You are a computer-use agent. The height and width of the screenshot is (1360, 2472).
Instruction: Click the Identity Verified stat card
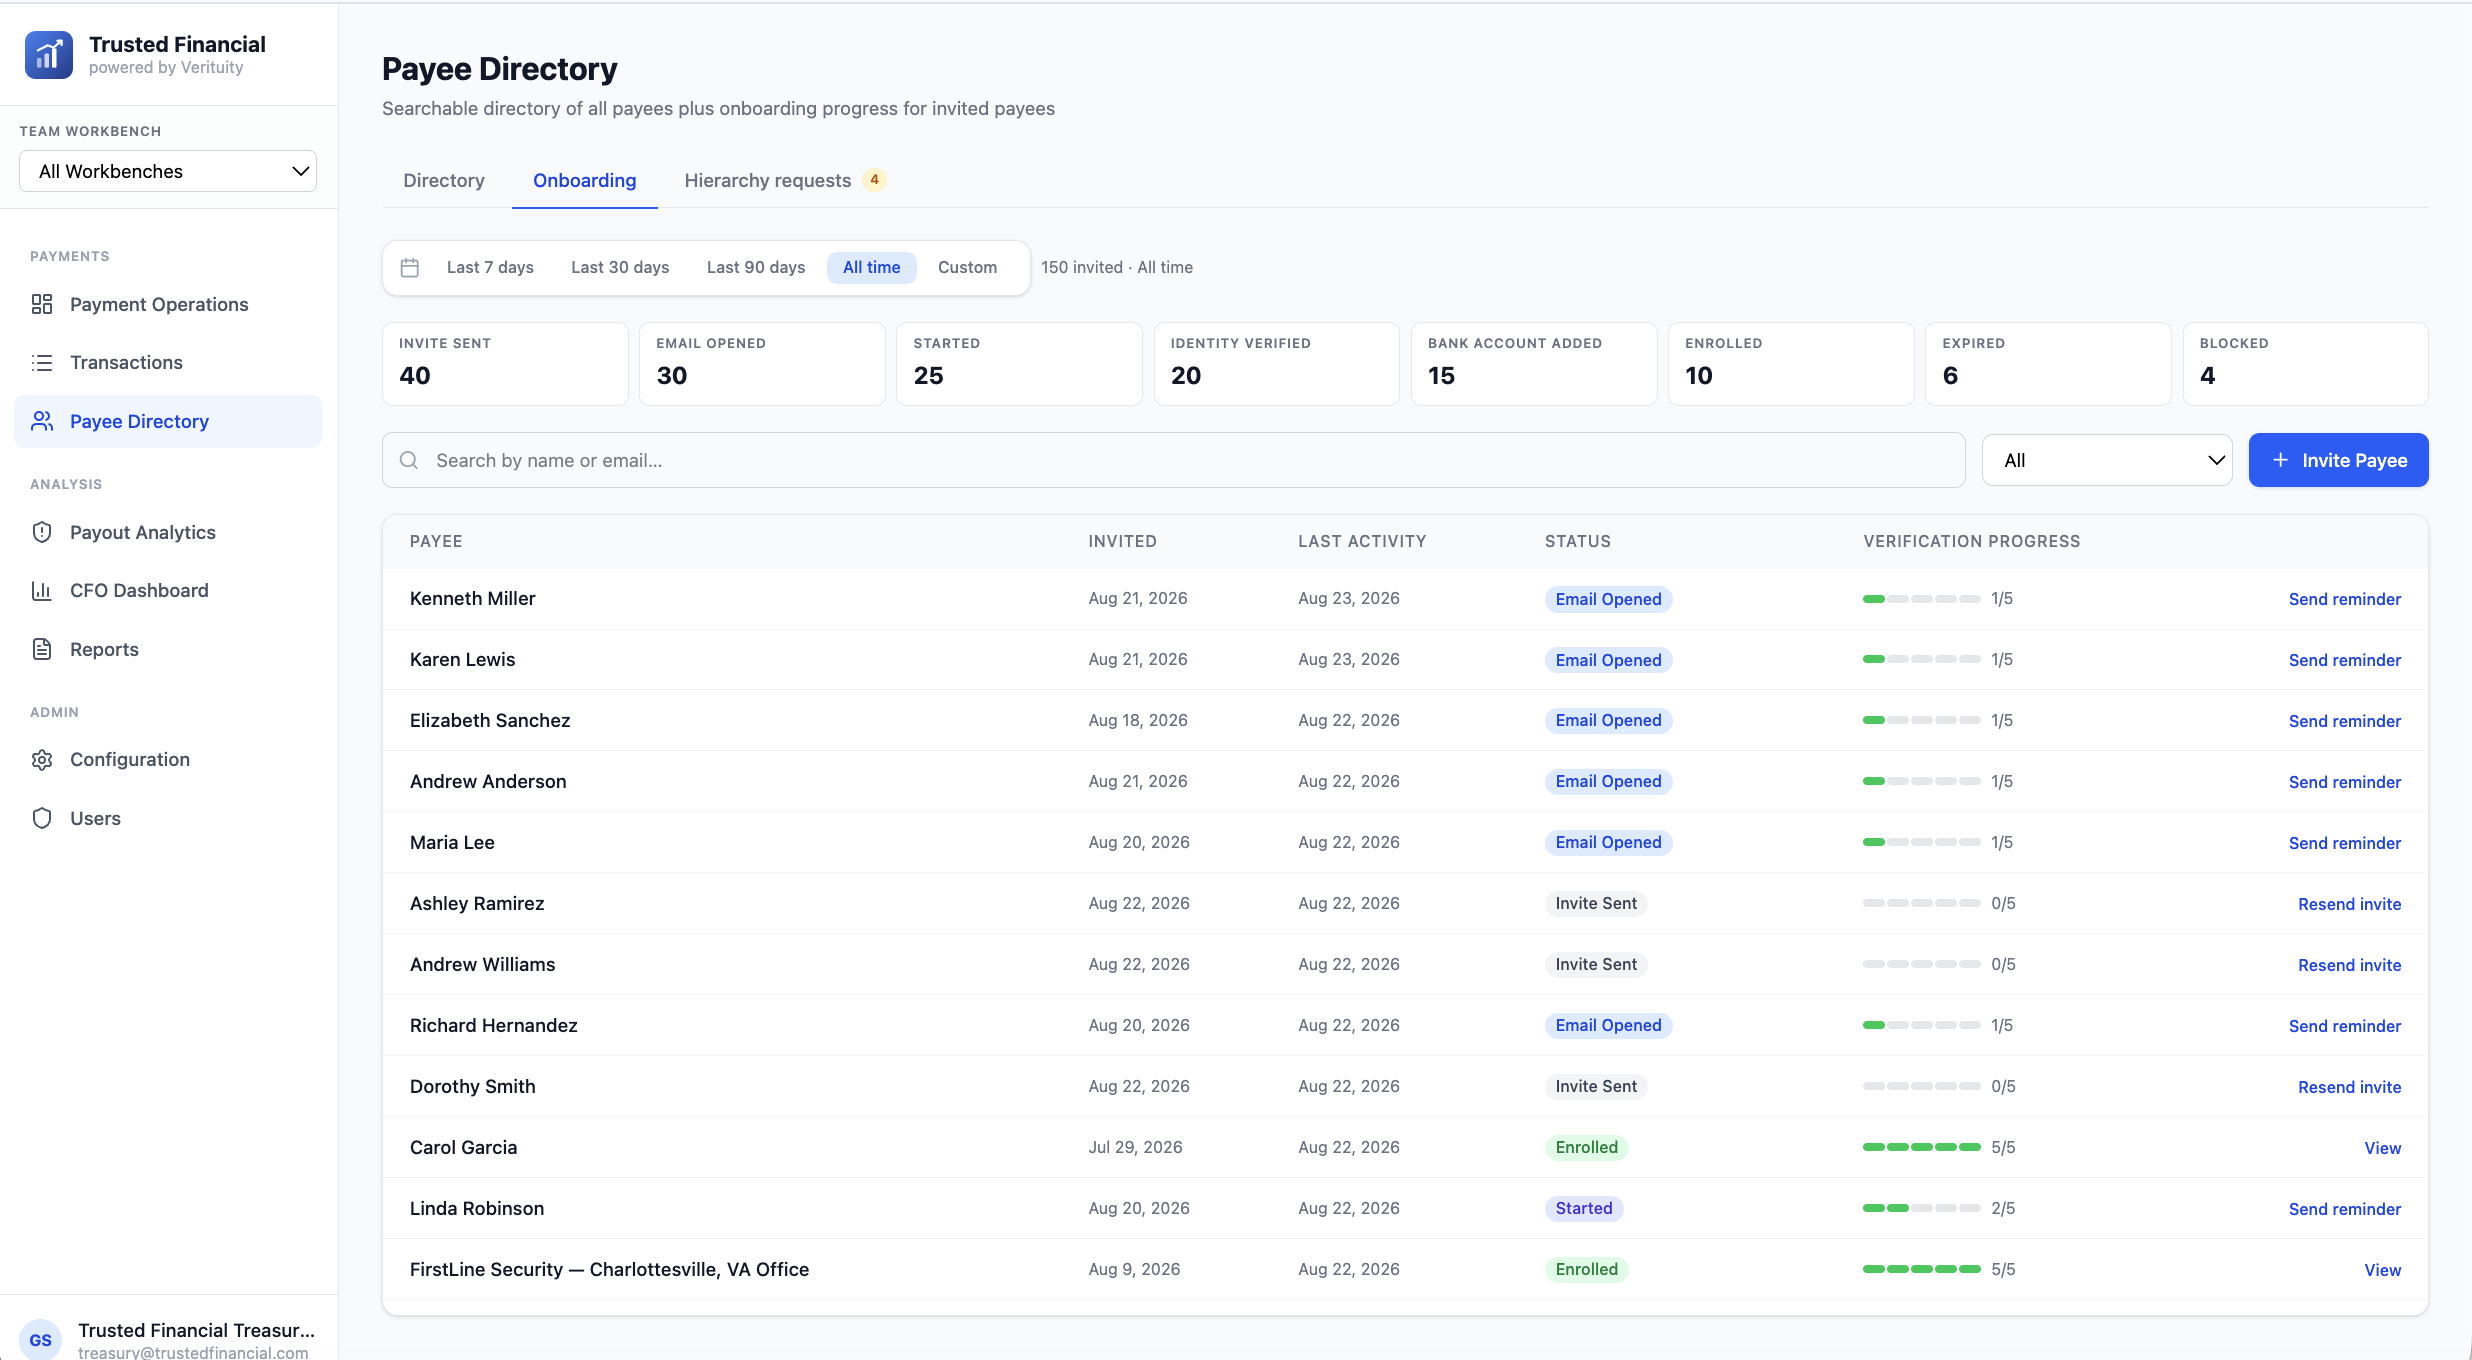tap(1276, 364)
